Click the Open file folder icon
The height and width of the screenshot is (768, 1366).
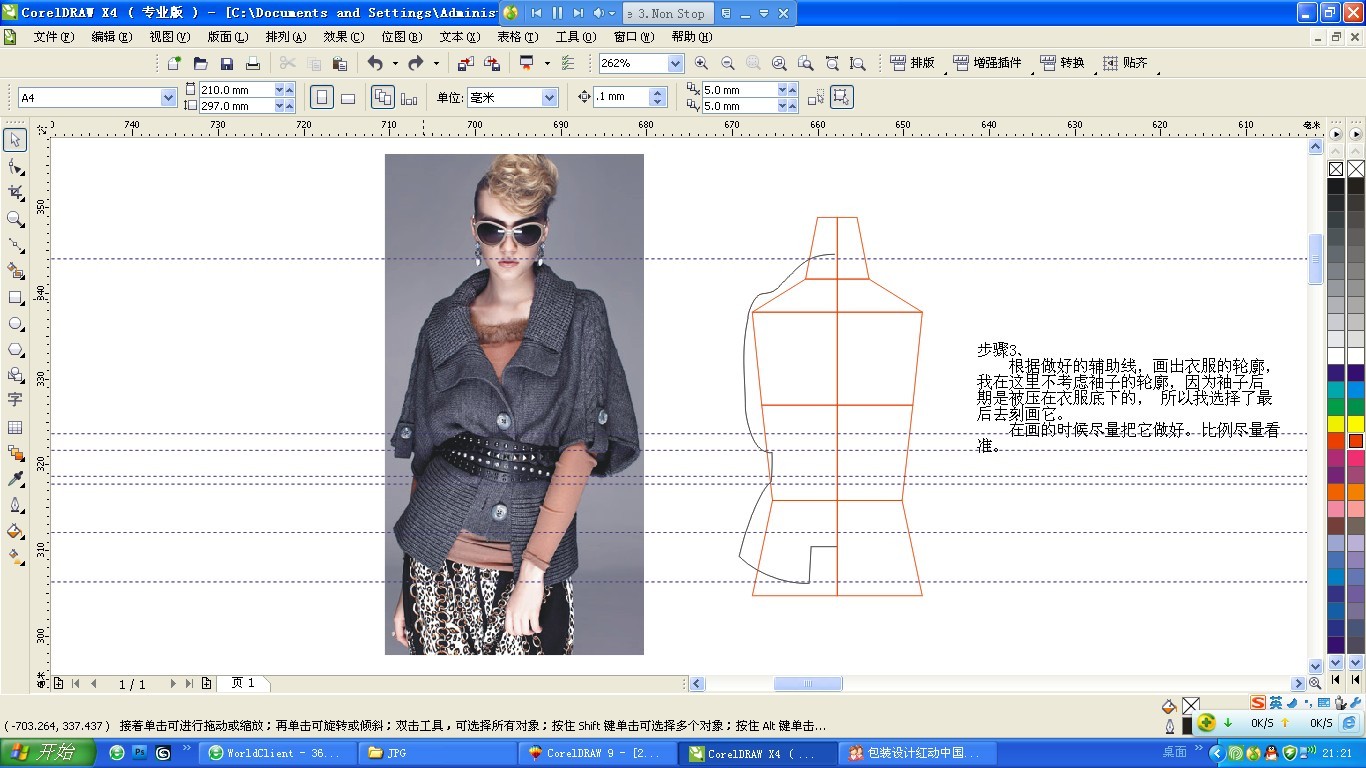click(x=200, y=63)
